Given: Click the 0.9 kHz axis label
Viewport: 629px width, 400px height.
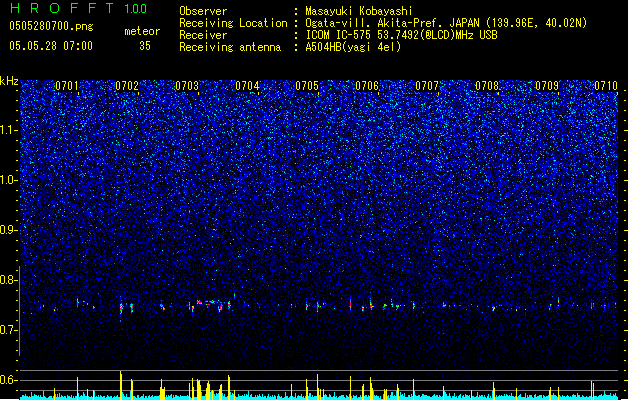Looking at the screenshot, I should tap(9, 230).
